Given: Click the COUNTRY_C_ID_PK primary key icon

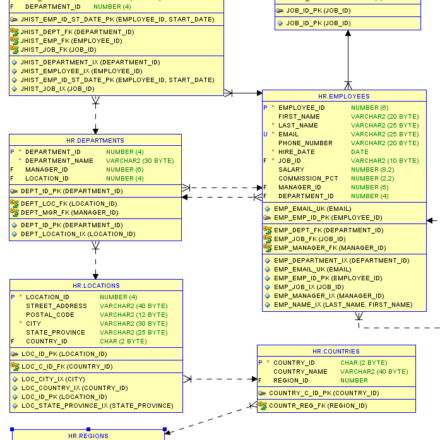Looking at the screenshot, I should [262, 393].
